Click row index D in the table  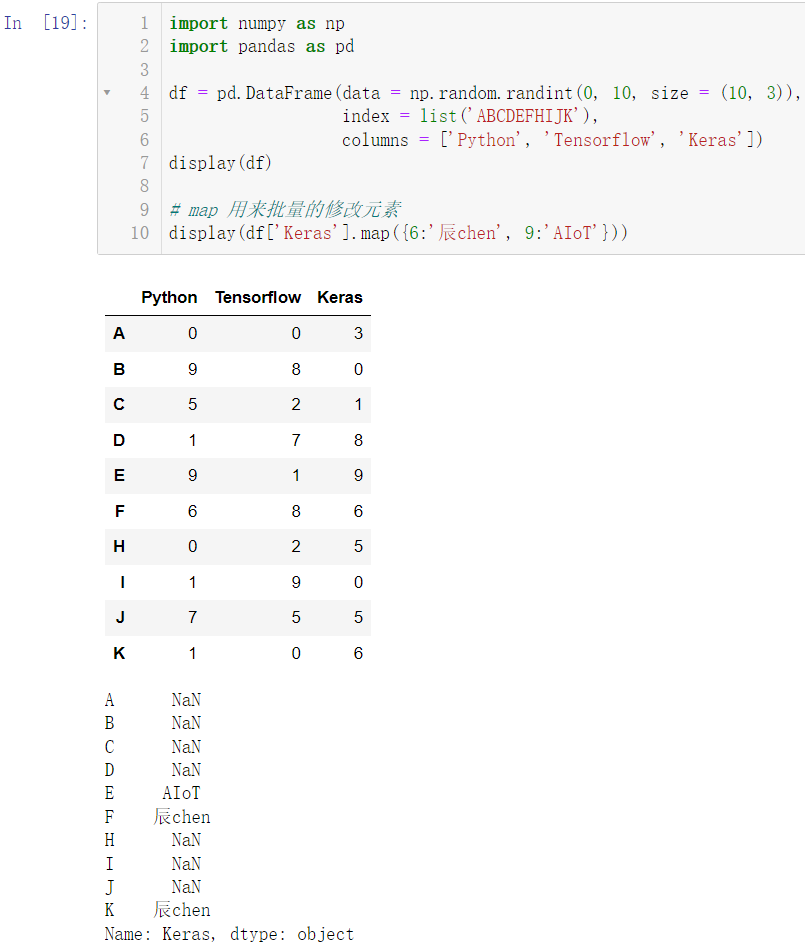coord(119,440)
